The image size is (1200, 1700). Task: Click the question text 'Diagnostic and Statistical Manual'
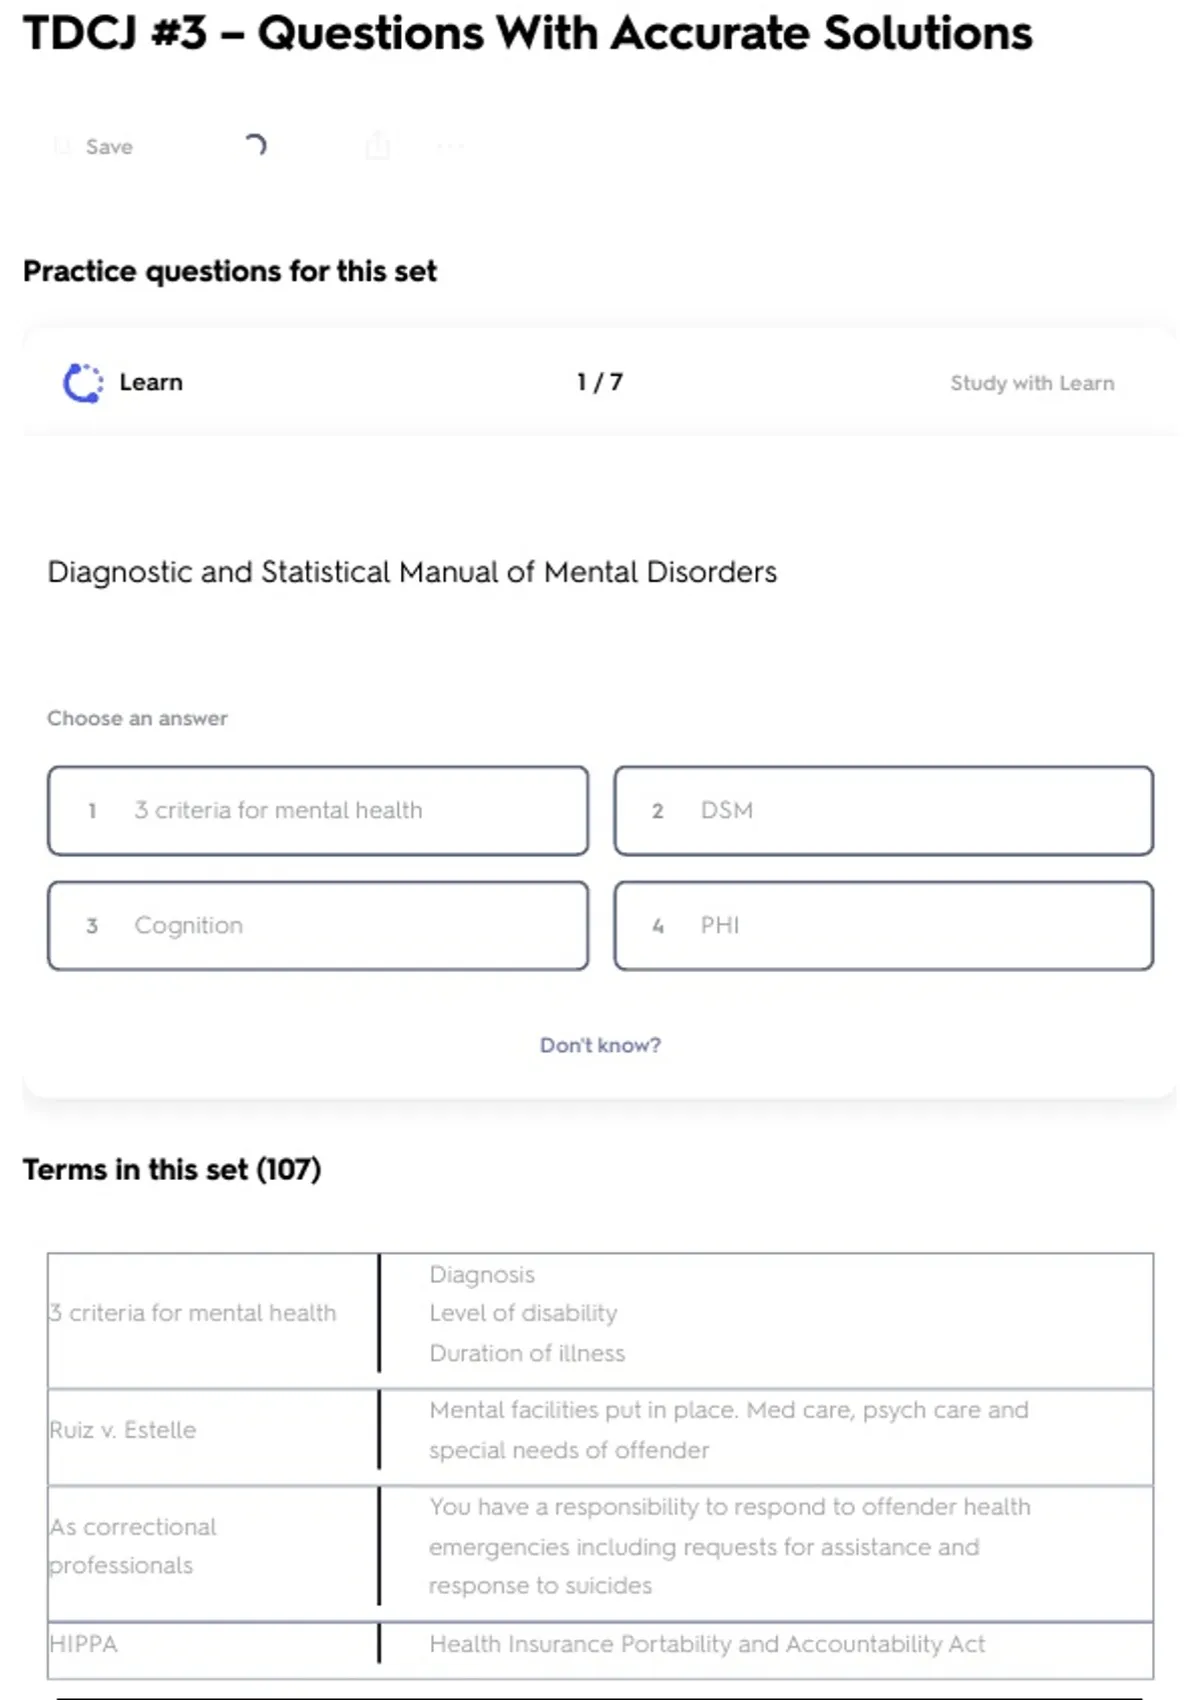click(x=412, y=572)
